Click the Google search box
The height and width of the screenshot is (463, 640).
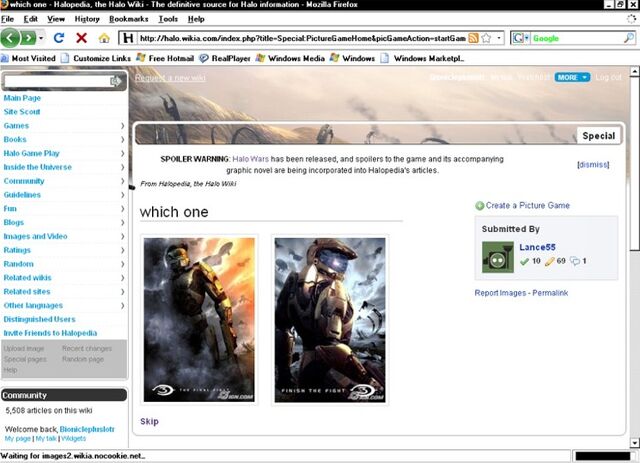(x=576, y=38)
